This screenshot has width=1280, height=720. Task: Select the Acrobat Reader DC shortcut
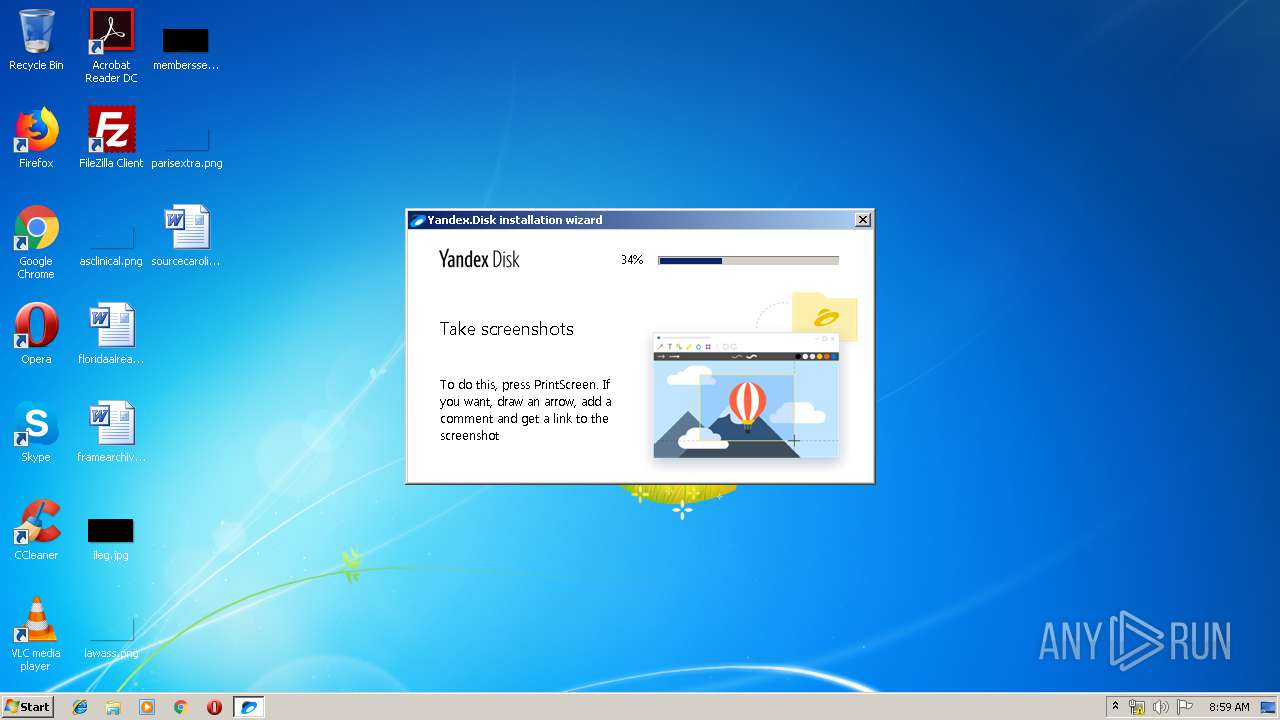click(111, 46)
